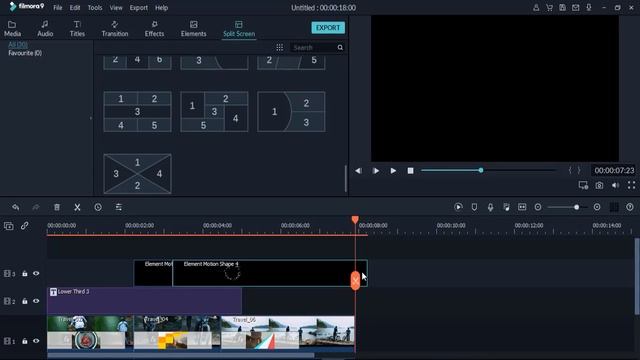Open the Elements tab

193,29
